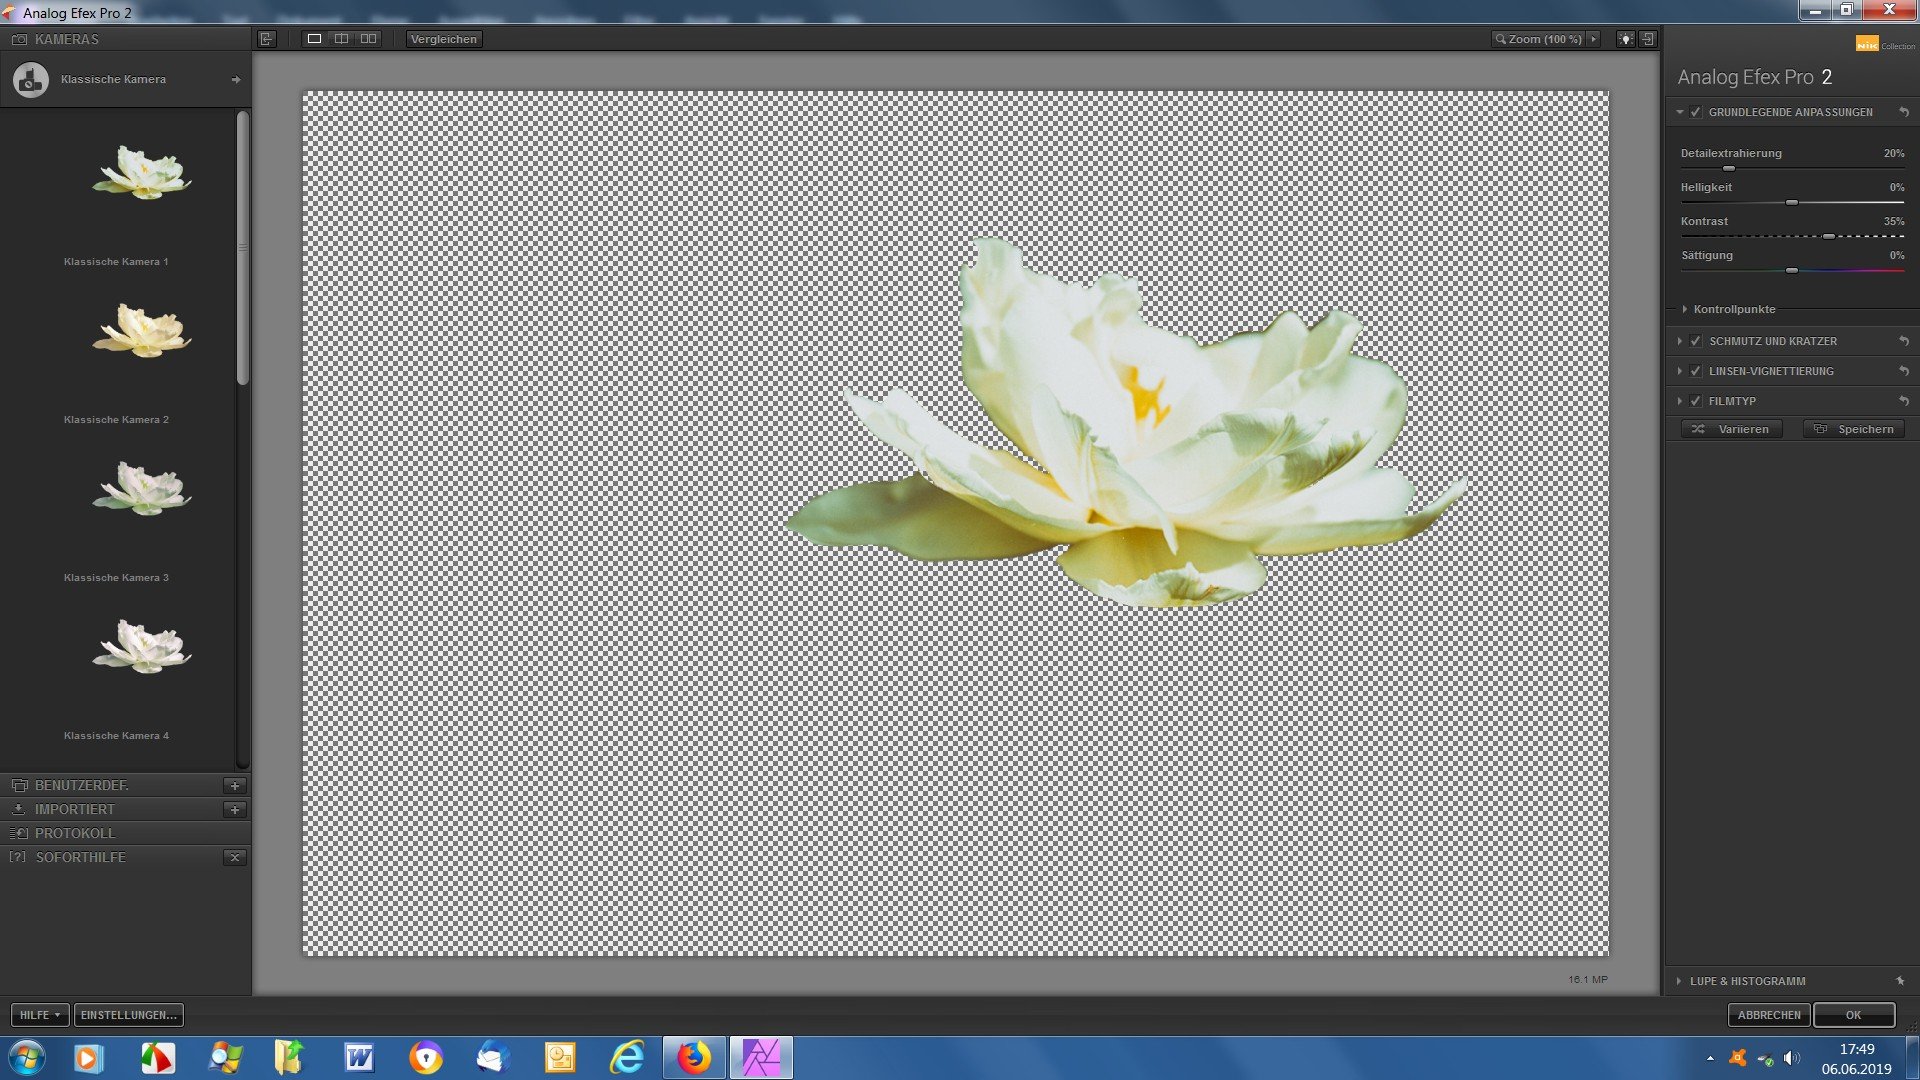The image size is (1920, 1080).
Task: Switch to the side-by-side preview view
Action: click(368, 39)
